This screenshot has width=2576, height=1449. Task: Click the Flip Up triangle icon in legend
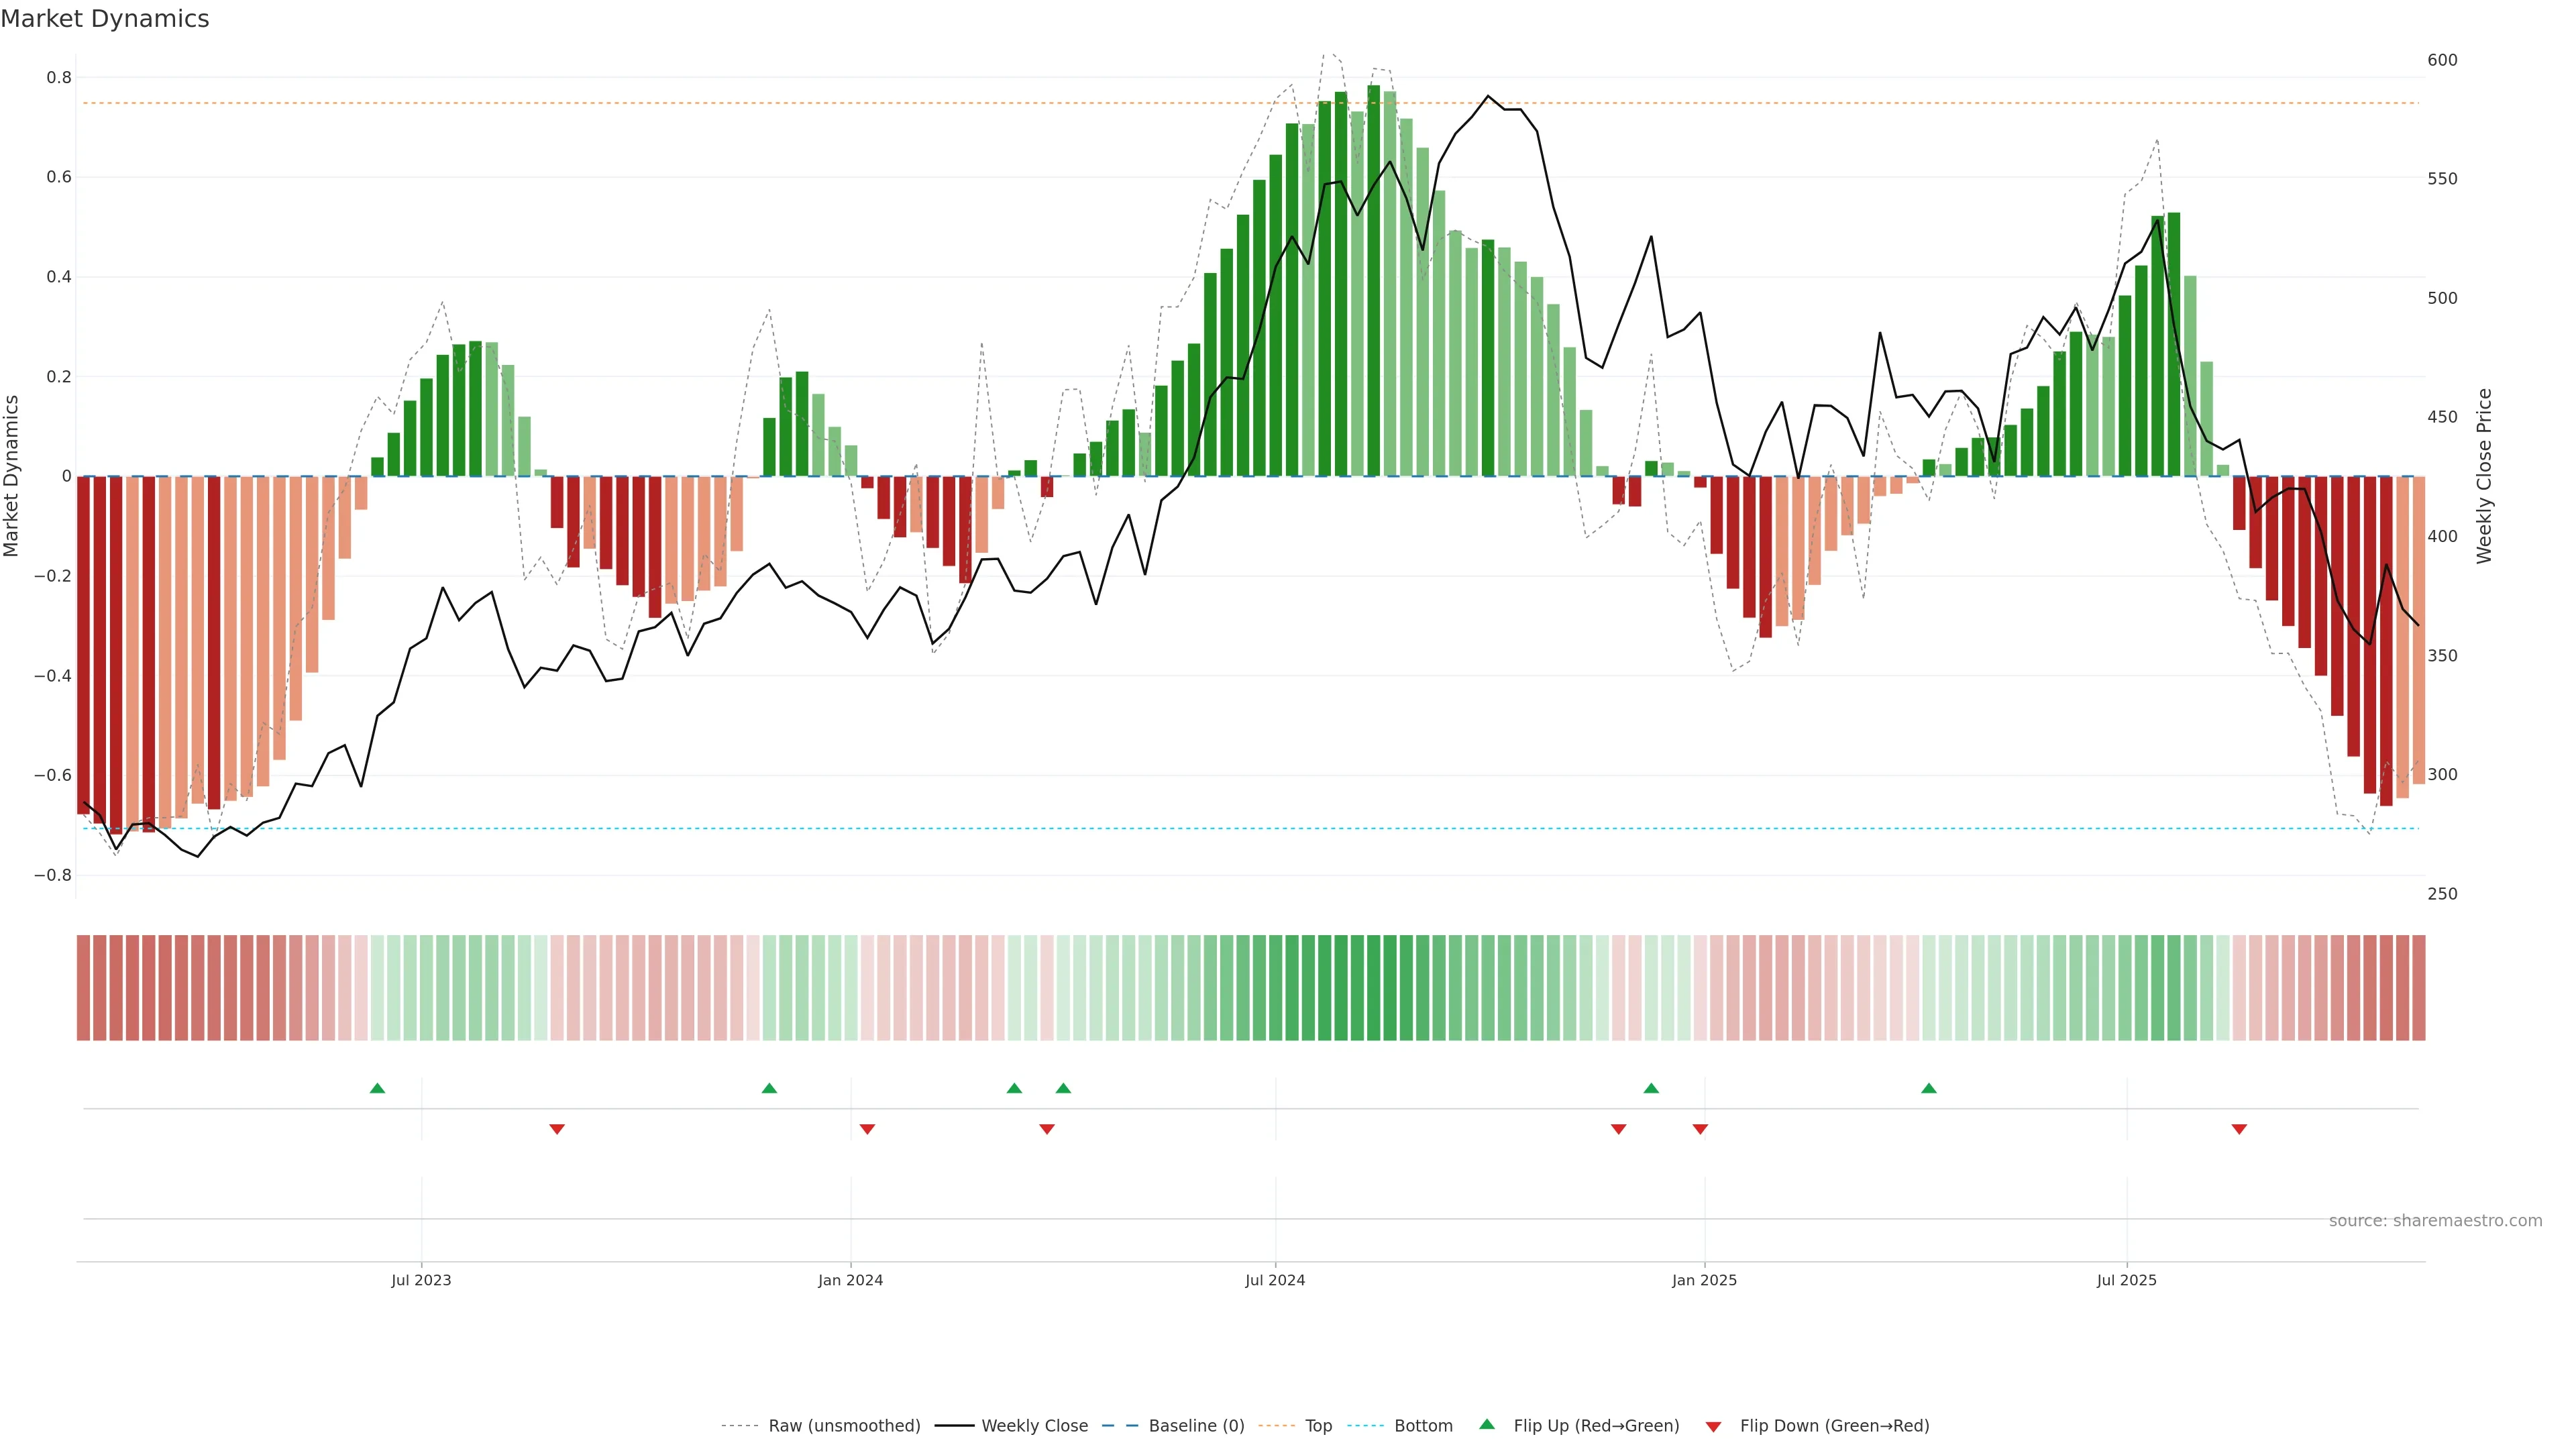[1487, 1424]
